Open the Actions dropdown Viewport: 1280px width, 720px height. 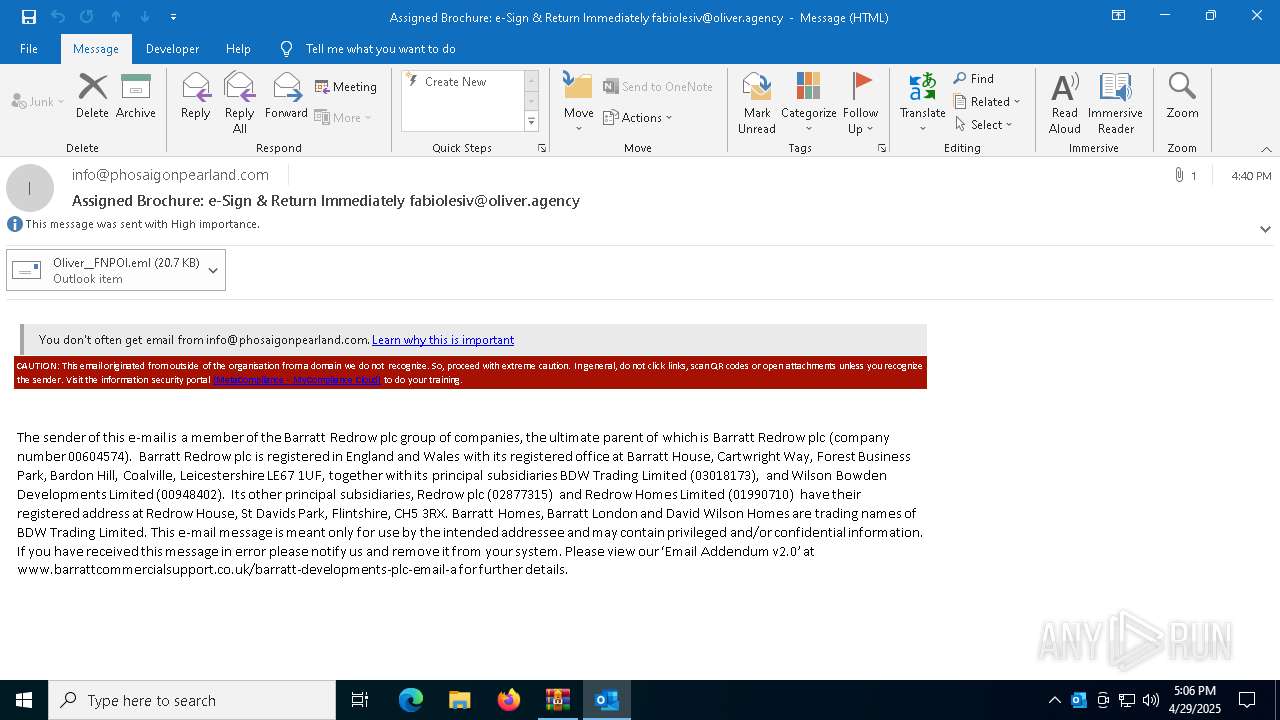638,117
